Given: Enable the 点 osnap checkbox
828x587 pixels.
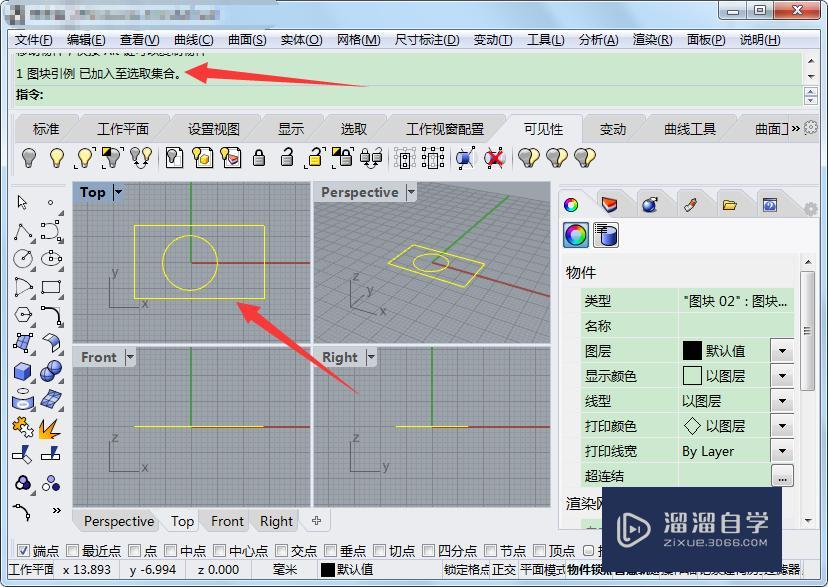Looking at the screenshot, I should coord(135,551).
